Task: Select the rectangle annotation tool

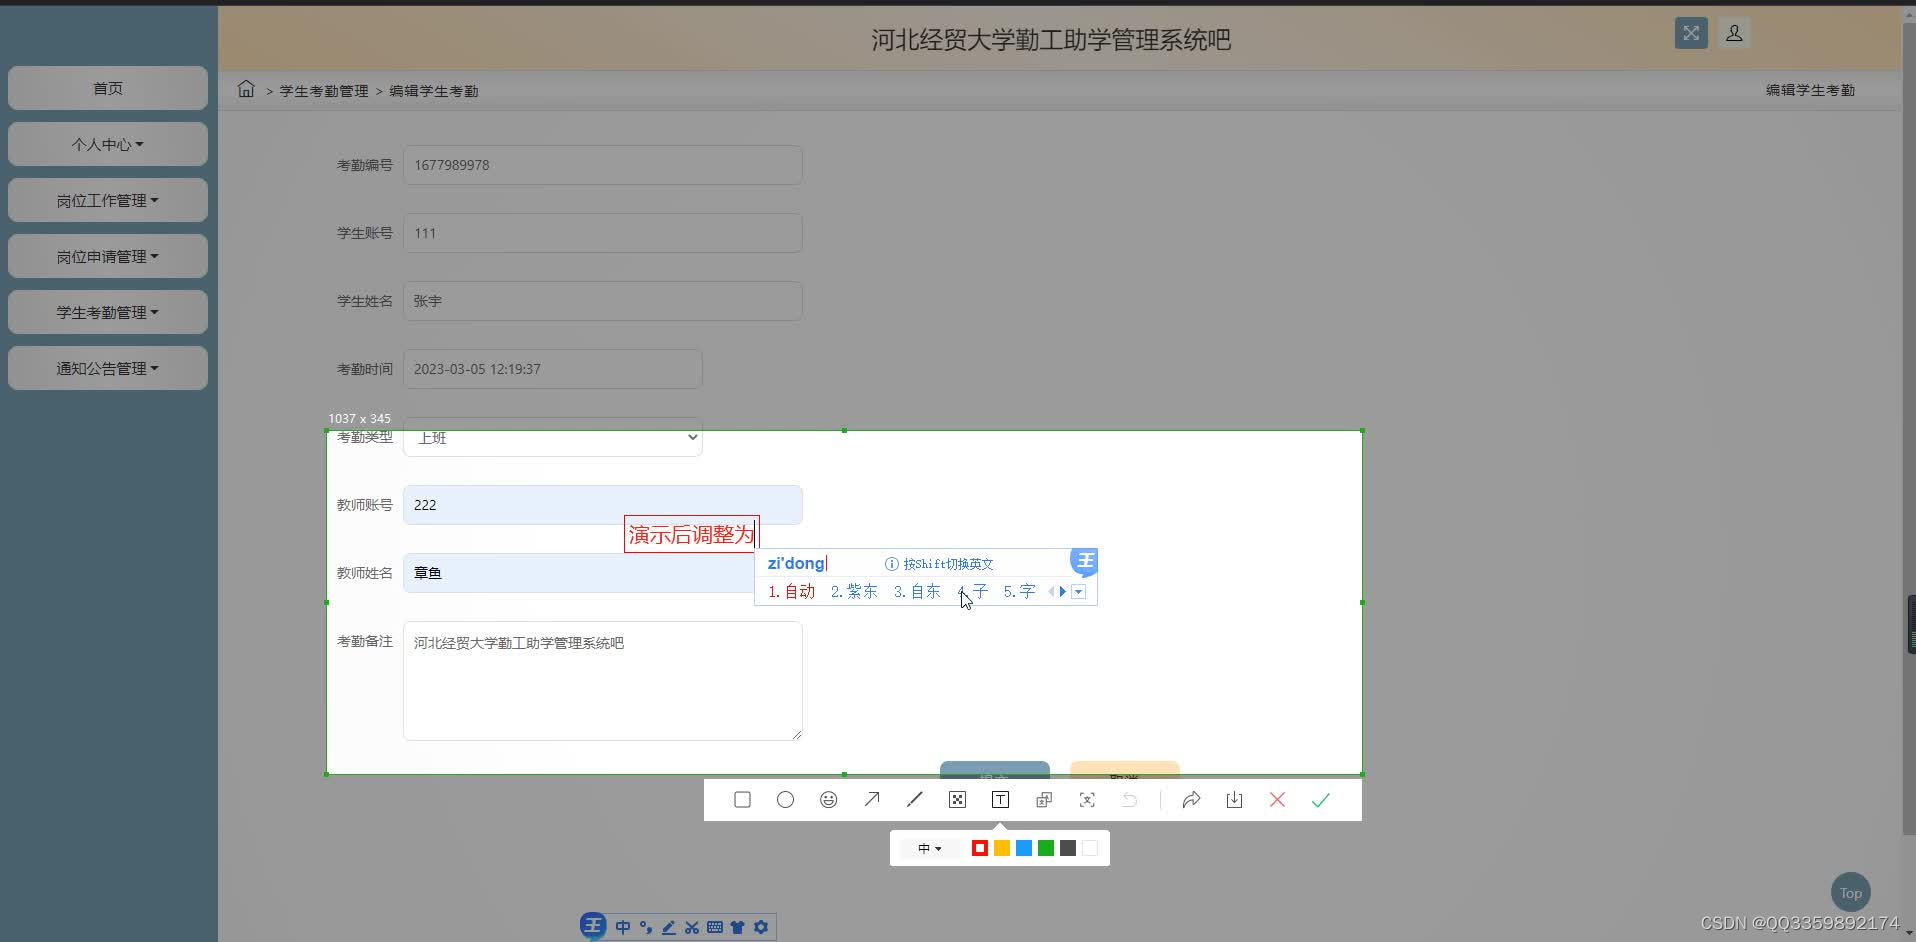Action: (x=742, y=800)
